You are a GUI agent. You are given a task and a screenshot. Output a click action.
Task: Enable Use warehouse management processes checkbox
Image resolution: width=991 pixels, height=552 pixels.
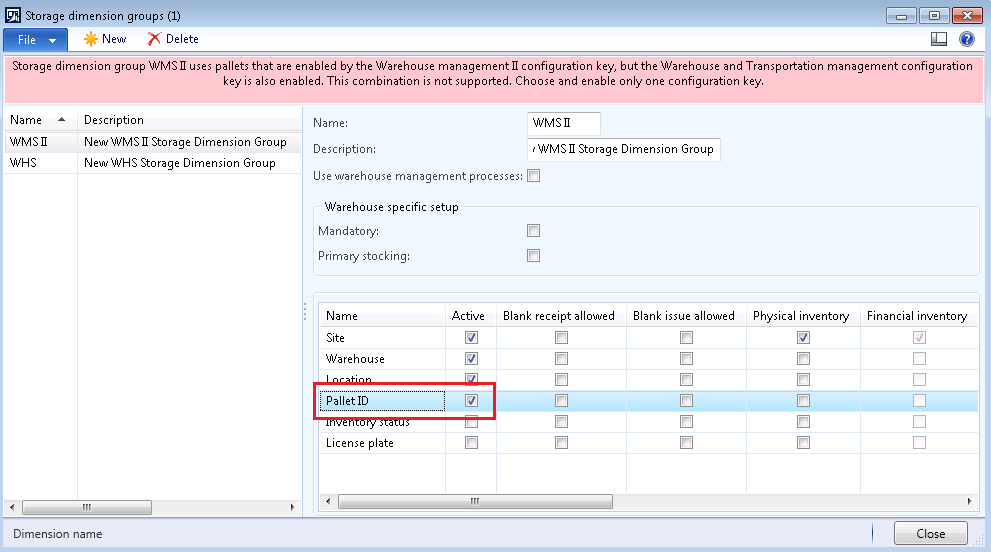click(x=534, y=176)
